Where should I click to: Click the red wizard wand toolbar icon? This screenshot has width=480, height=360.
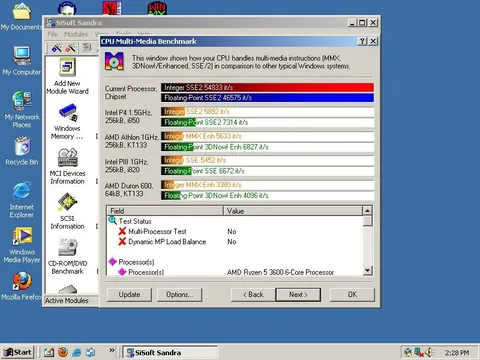tap(70, 48)
